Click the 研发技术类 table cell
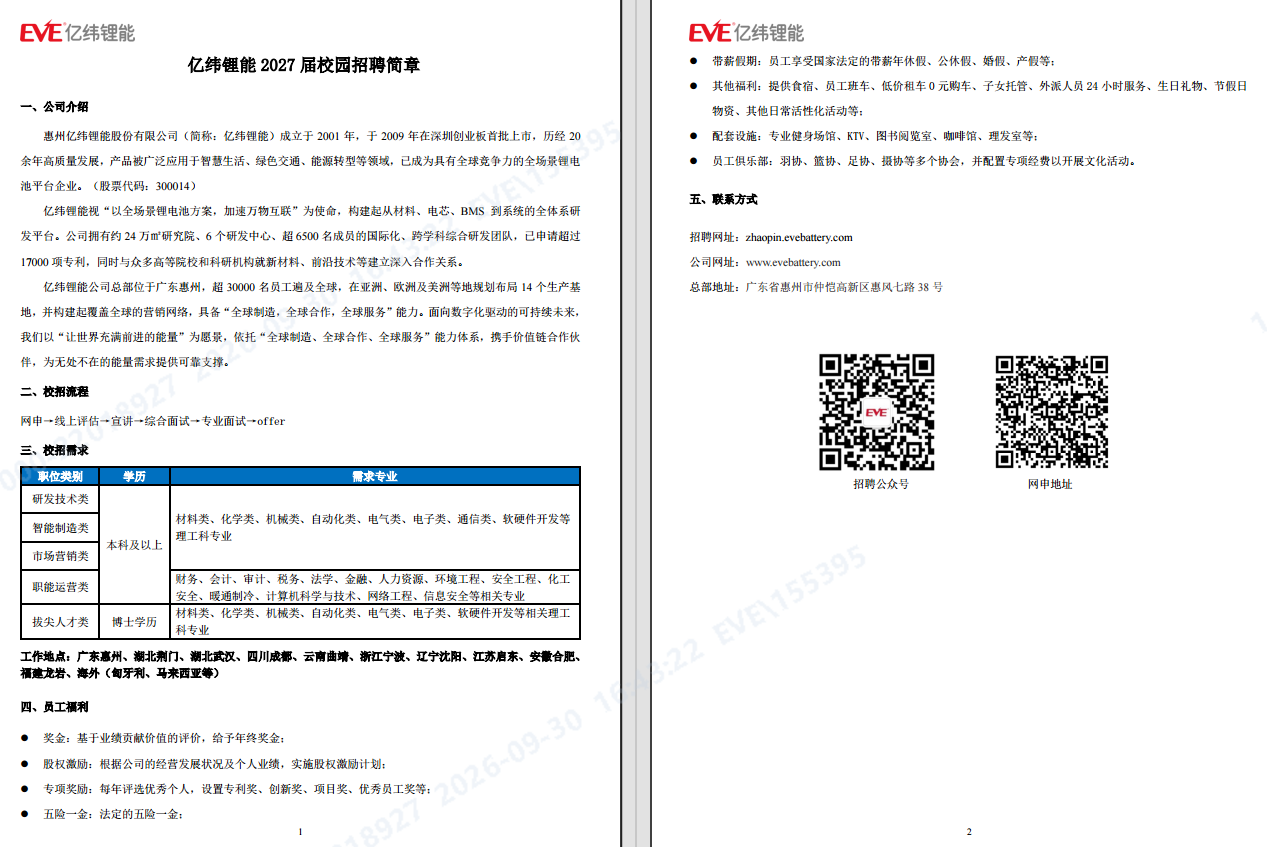 60,499
